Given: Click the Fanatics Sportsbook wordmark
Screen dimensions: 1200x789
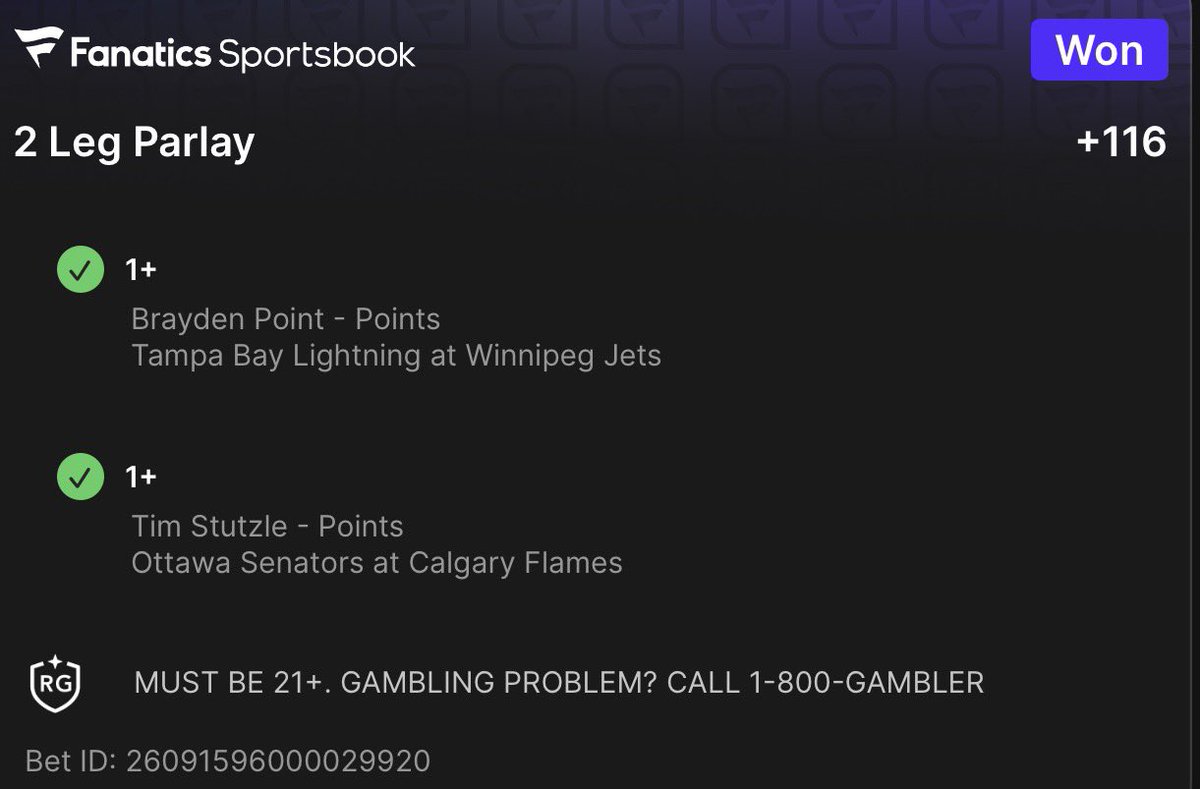Looking at the screenshot, I should pos(242,52).
